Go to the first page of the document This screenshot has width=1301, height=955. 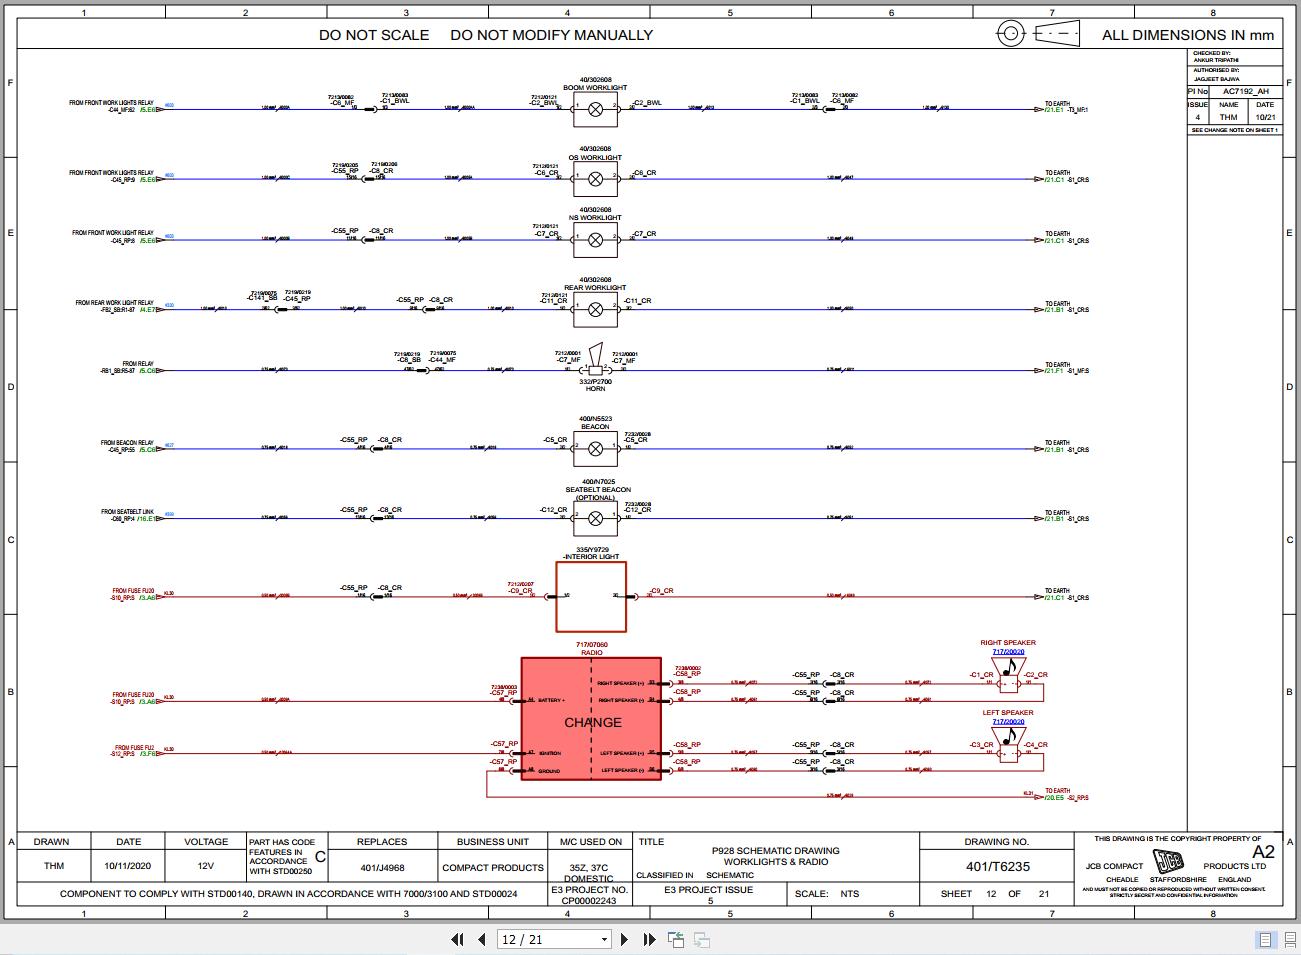(x=458, y=940)
